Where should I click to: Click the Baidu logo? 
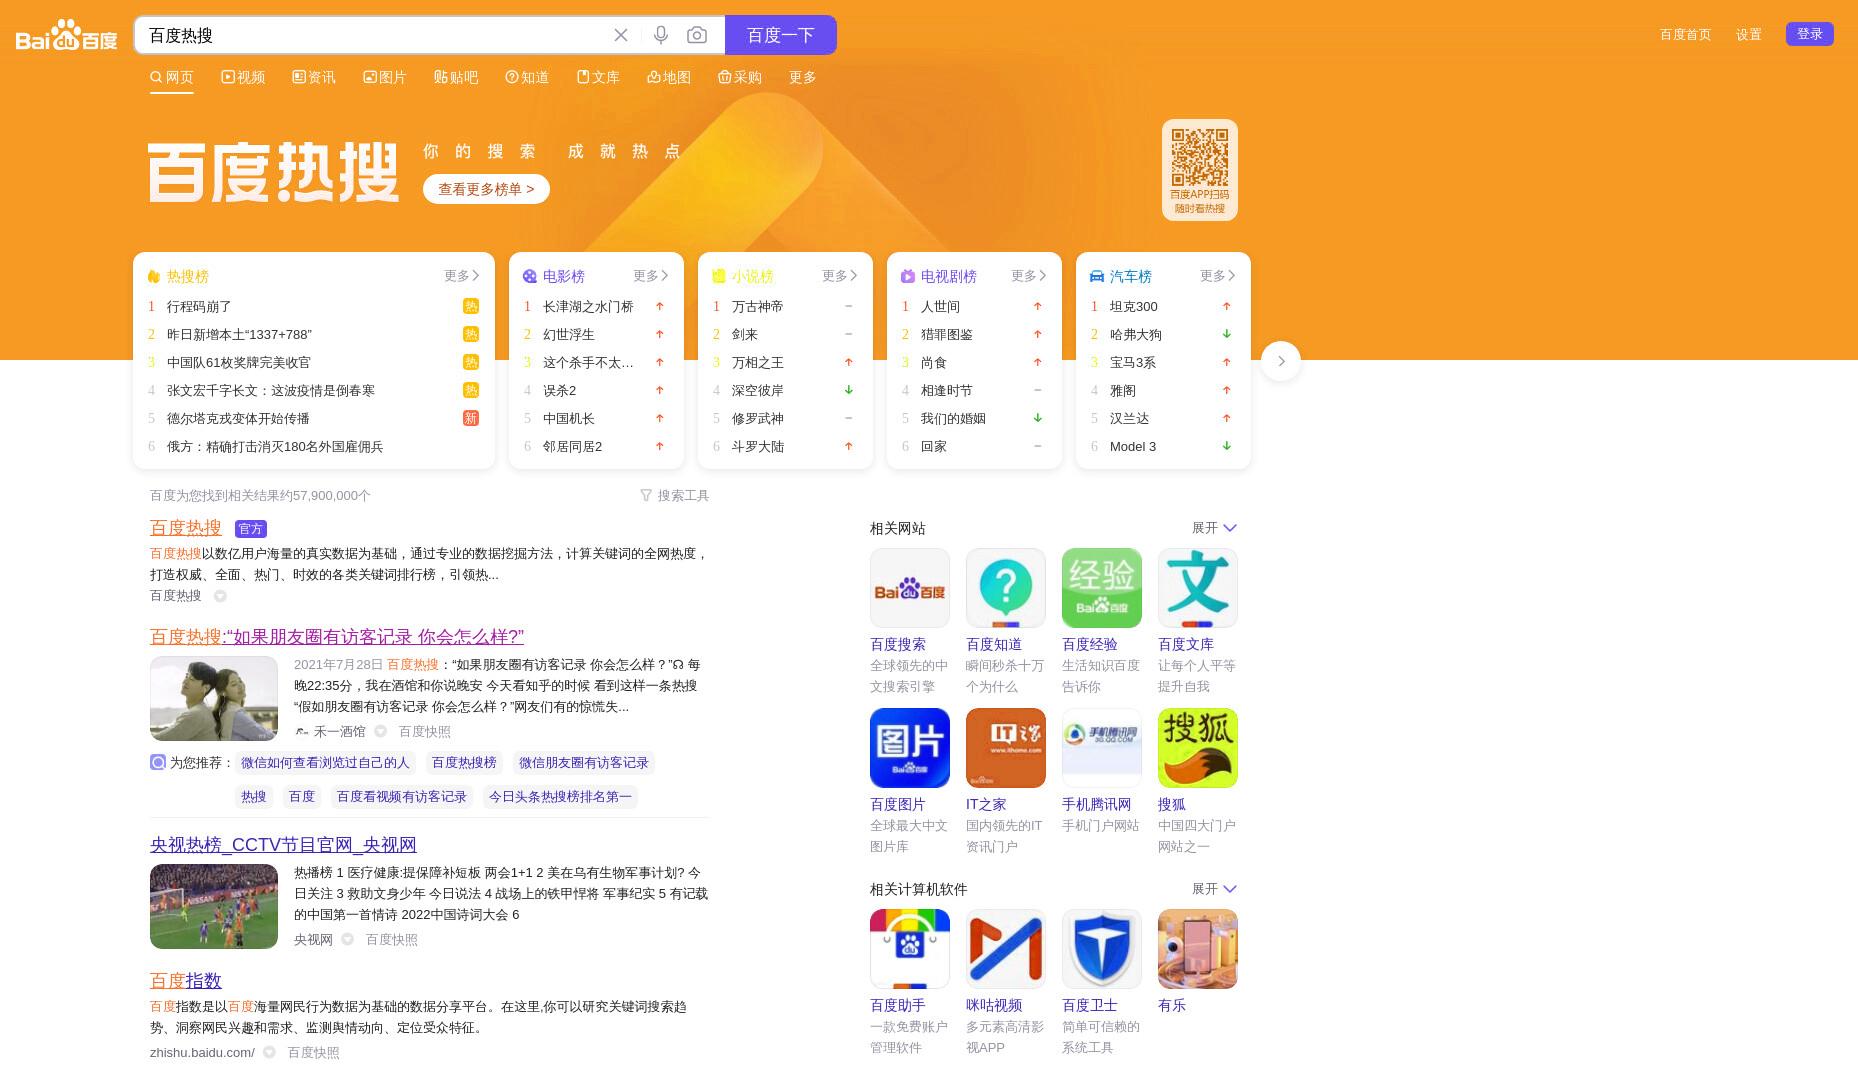[67, 35]
